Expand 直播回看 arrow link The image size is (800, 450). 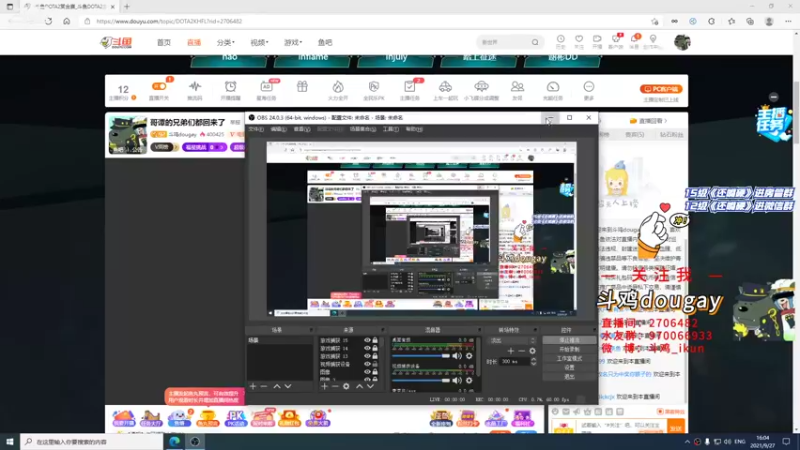point(649,121)
